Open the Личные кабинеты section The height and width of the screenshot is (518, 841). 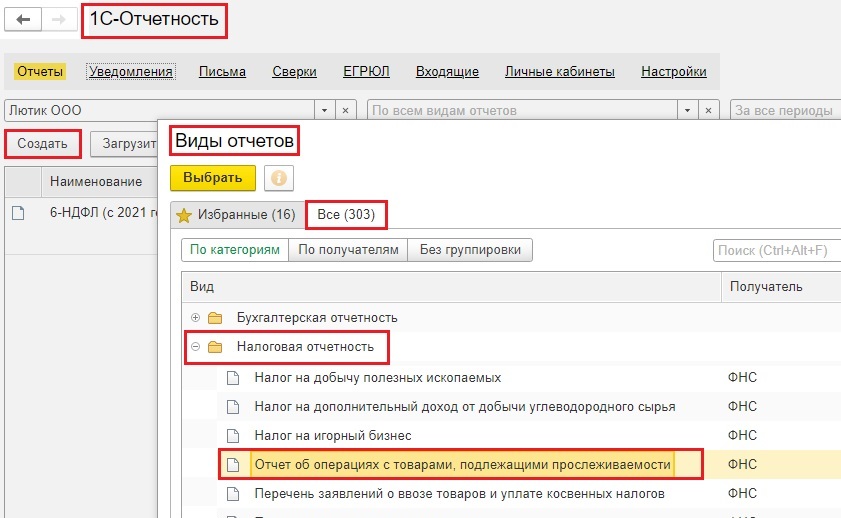point(559,71)
